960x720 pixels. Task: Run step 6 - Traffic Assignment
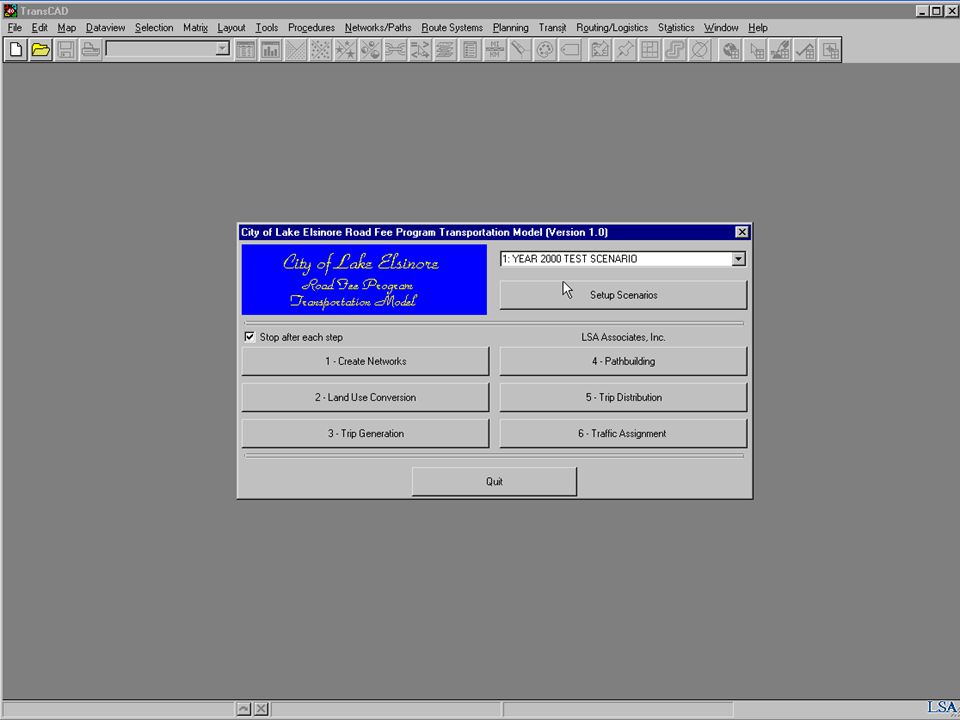point(623,433)
